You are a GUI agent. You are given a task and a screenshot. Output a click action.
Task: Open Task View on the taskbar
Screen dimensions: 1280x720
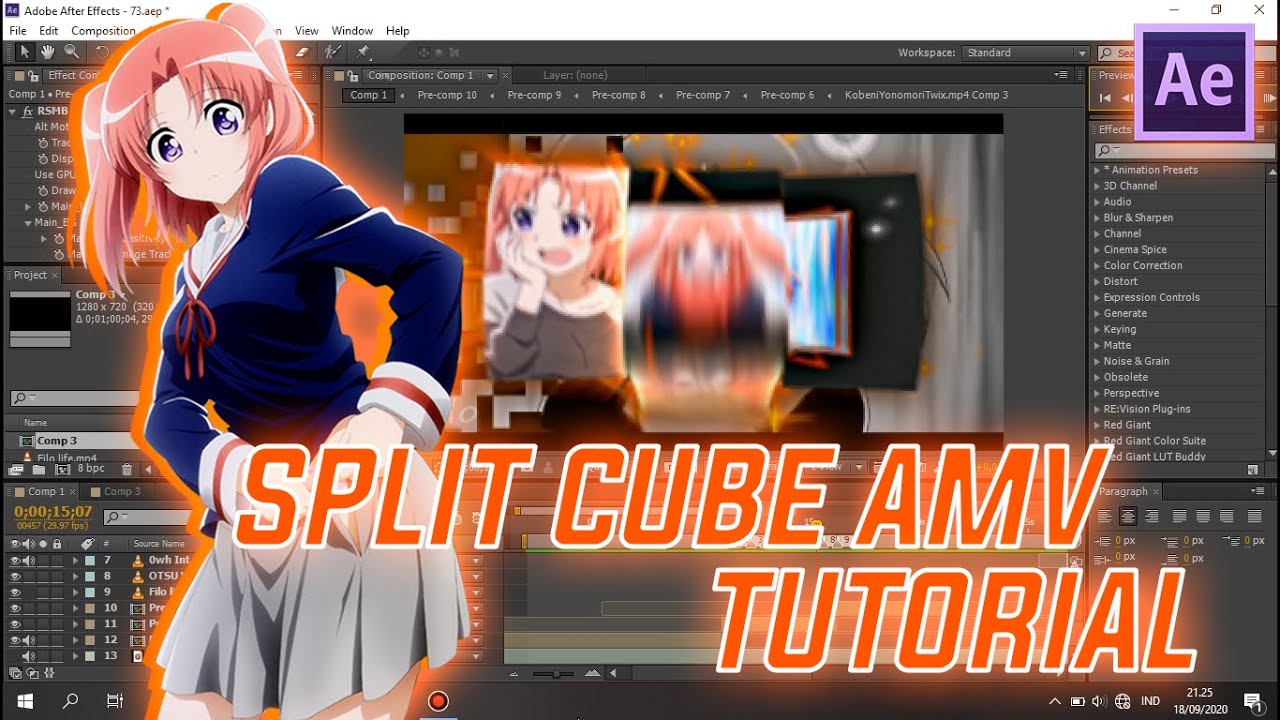(115, 701)
